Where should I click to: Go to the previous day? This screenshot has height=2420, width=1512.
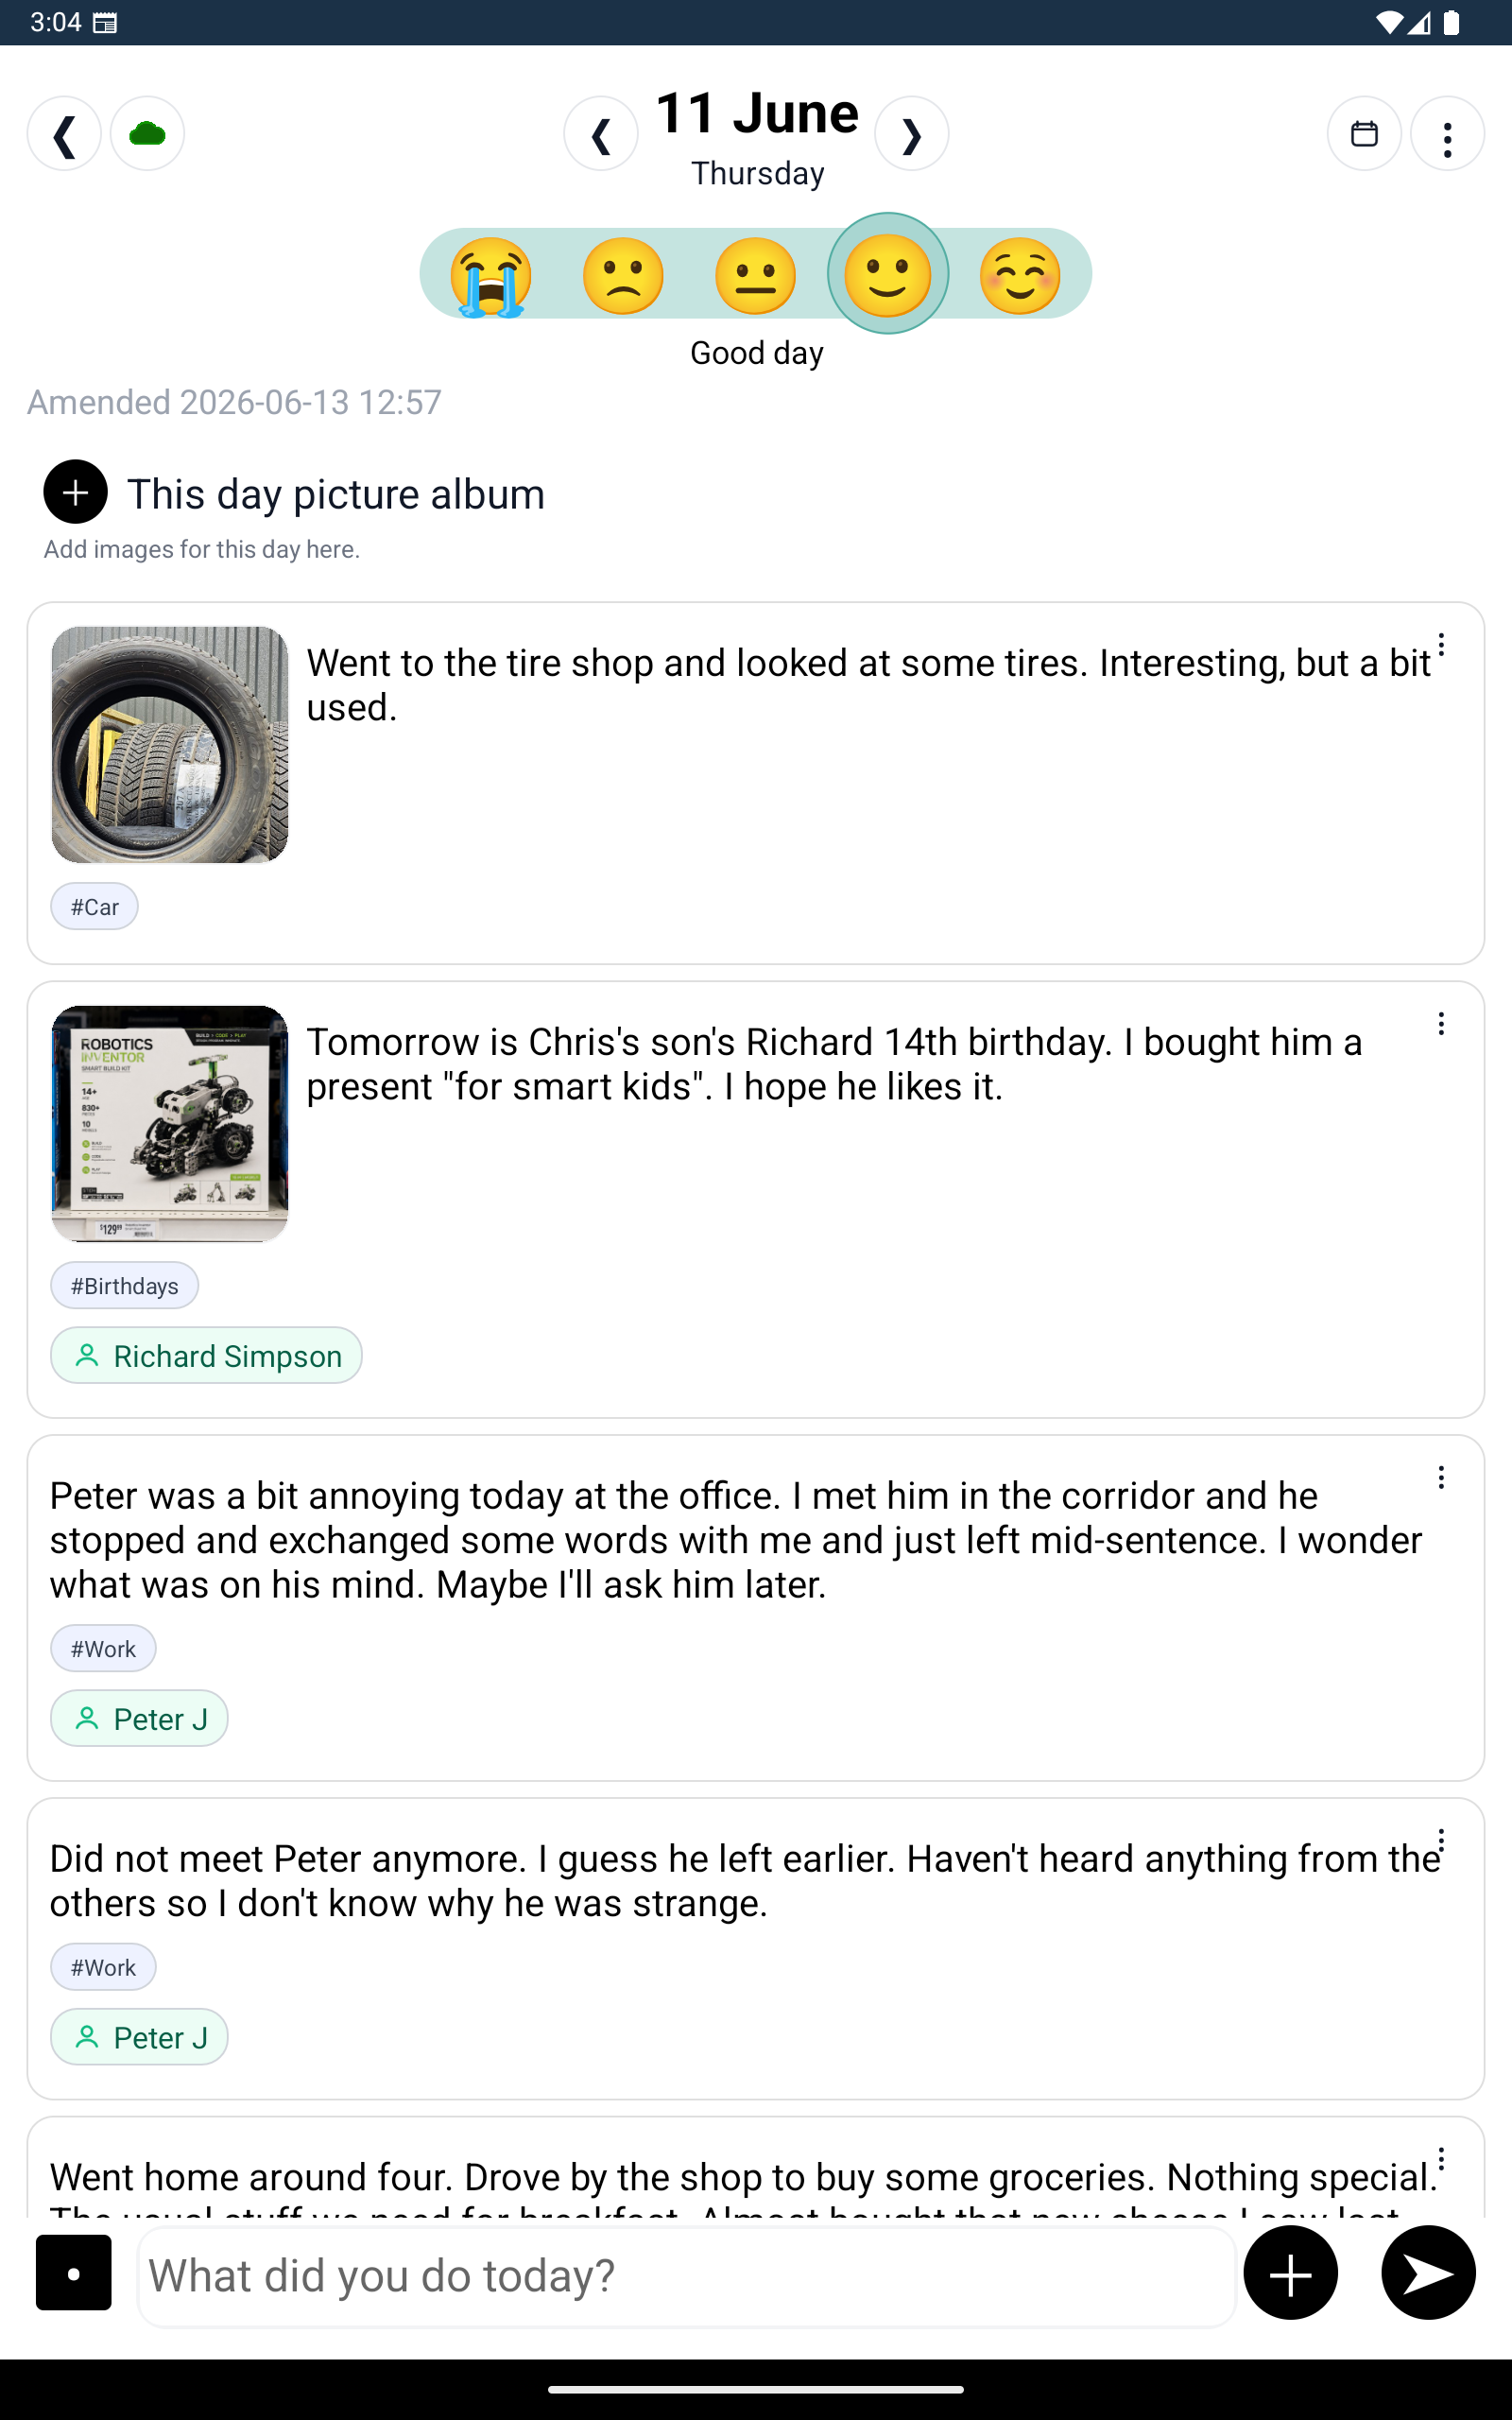pyautogui.click(x=601, y=133)
